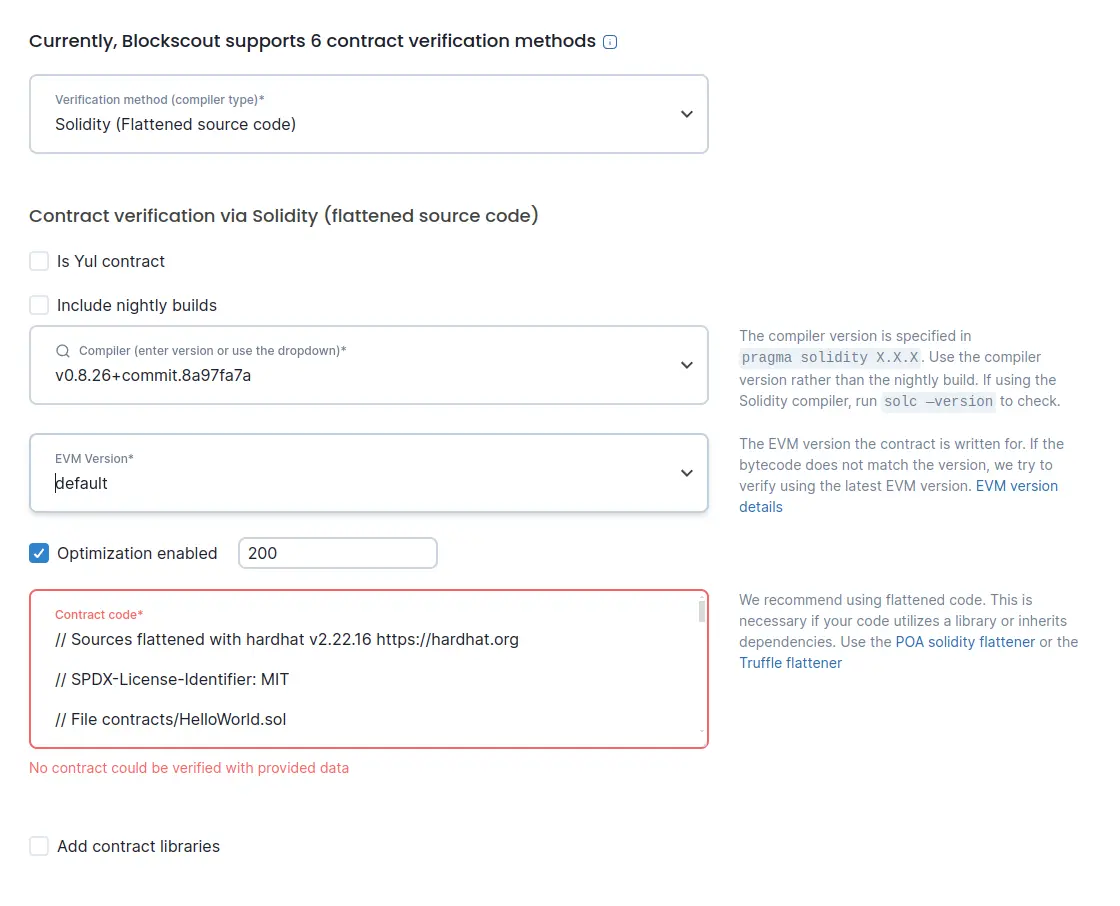Click the info icon beside verification methods heading
This screenshot has height=906, width=1120.
pos(609,42)
